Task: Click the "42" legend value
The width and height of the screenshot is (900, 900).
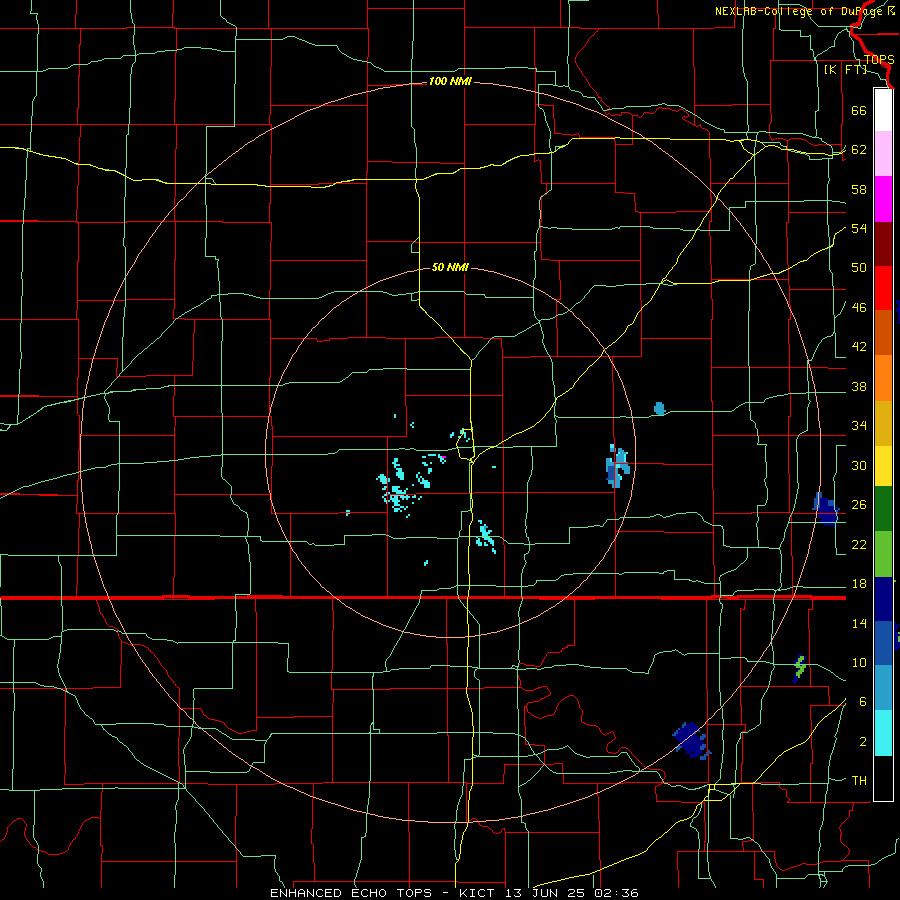Action: 859,347
